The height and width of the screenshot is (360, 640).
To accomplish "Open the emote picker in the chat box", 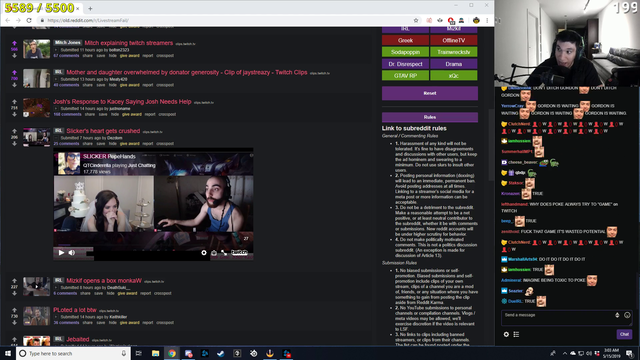I will 627,315.
